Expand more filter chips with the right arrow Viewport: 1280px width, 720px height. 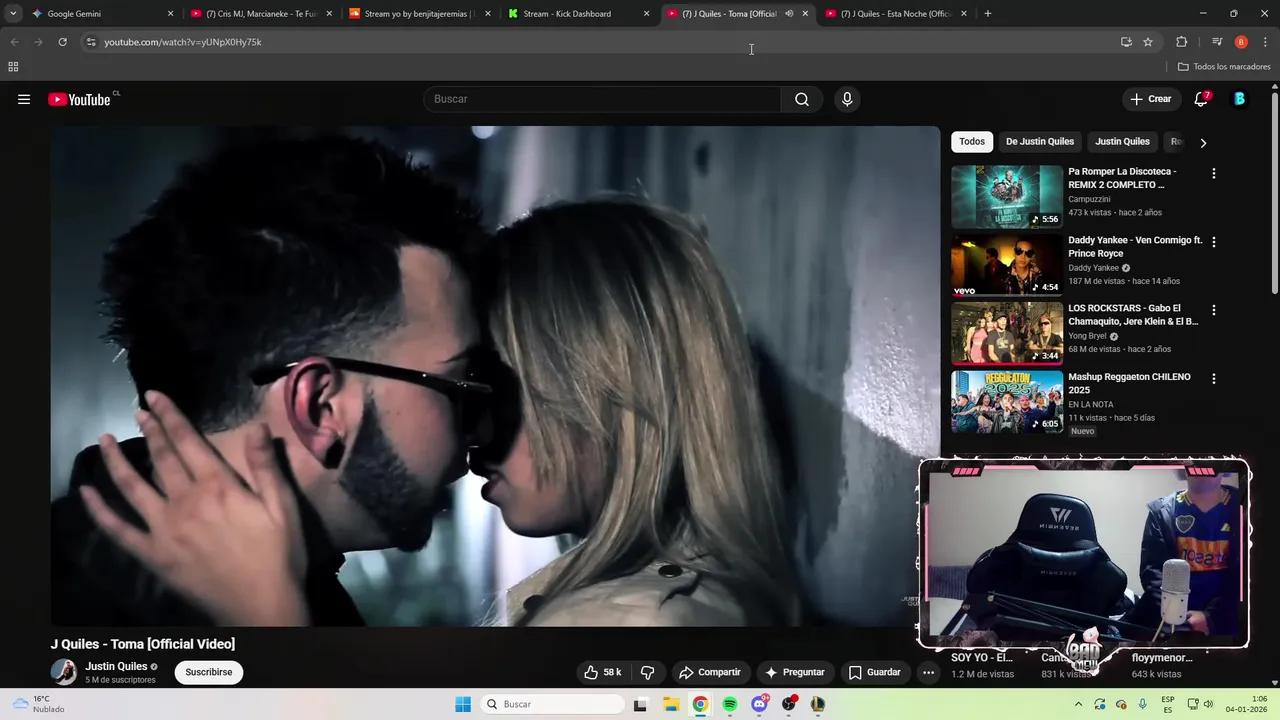click(x=1203, y=142)
